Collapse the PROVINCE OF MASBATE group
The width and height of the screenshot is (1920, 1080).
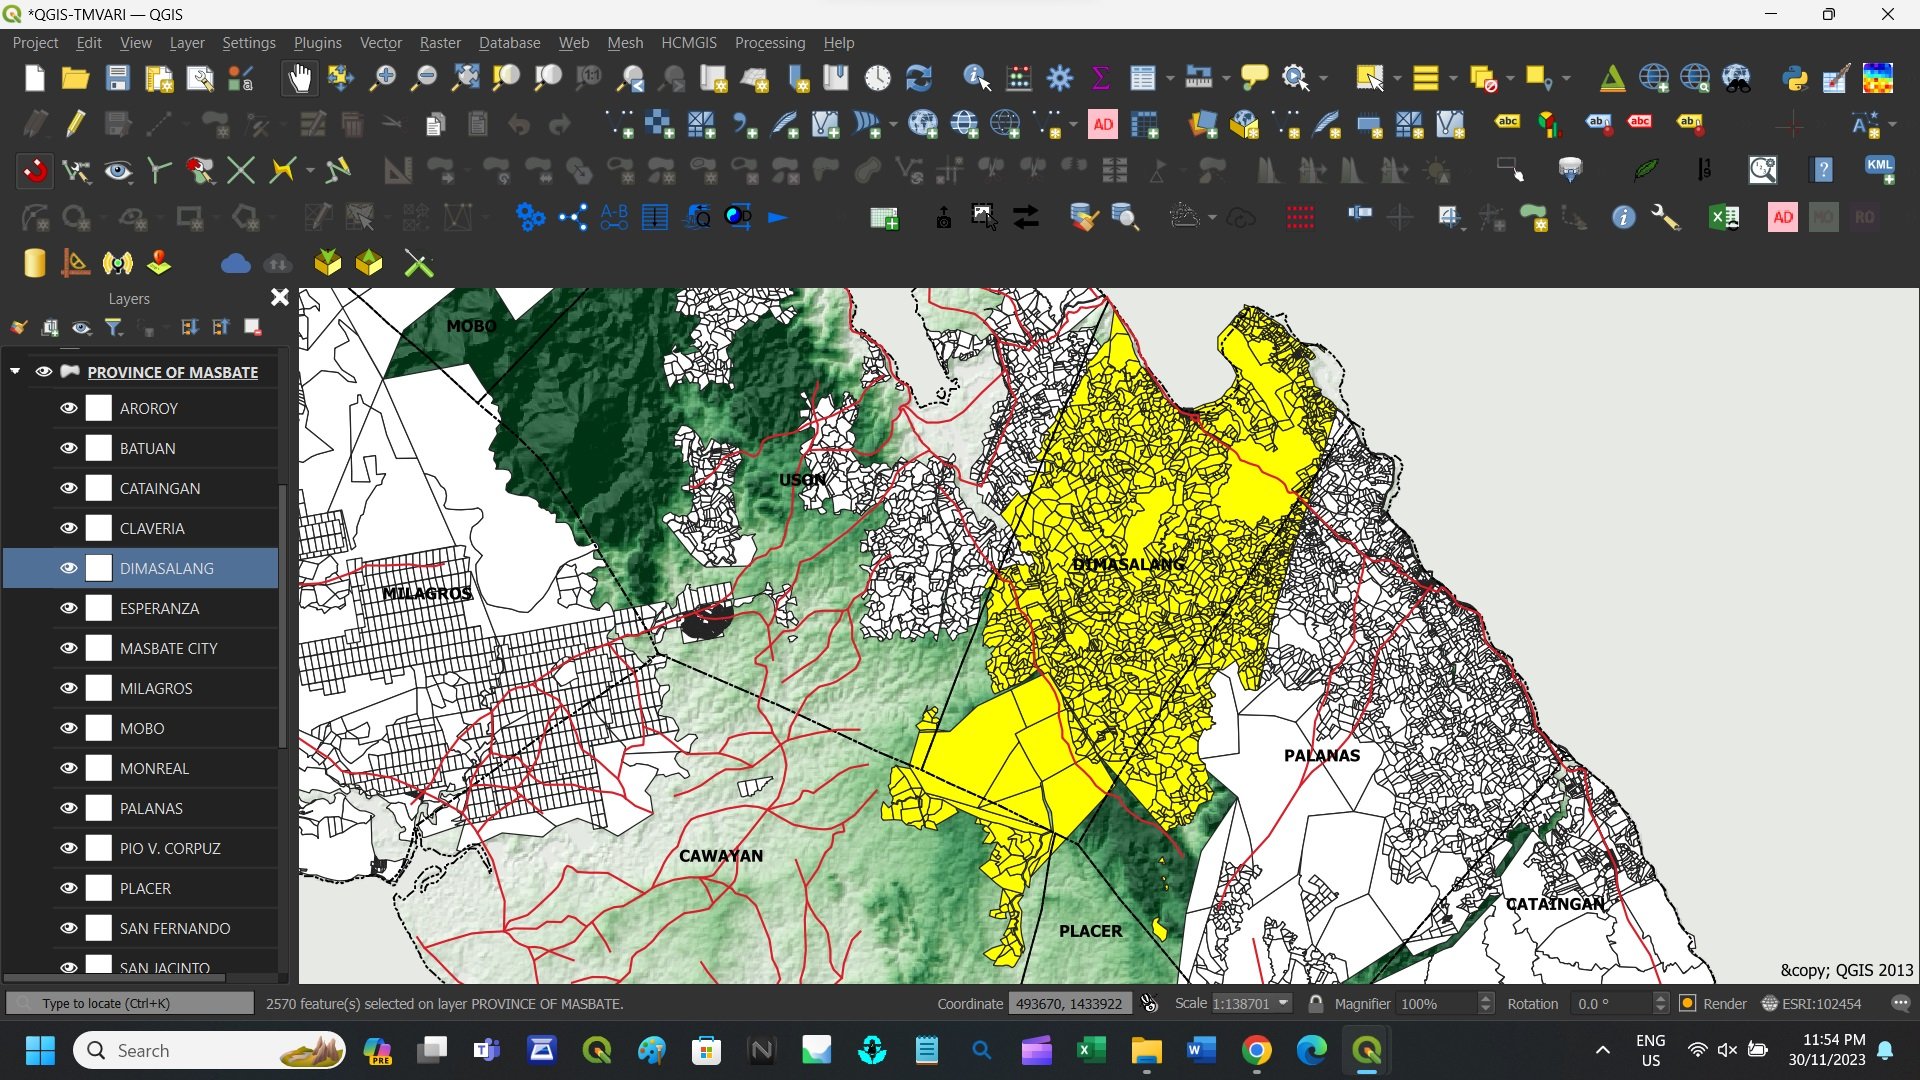coord(15,371)
